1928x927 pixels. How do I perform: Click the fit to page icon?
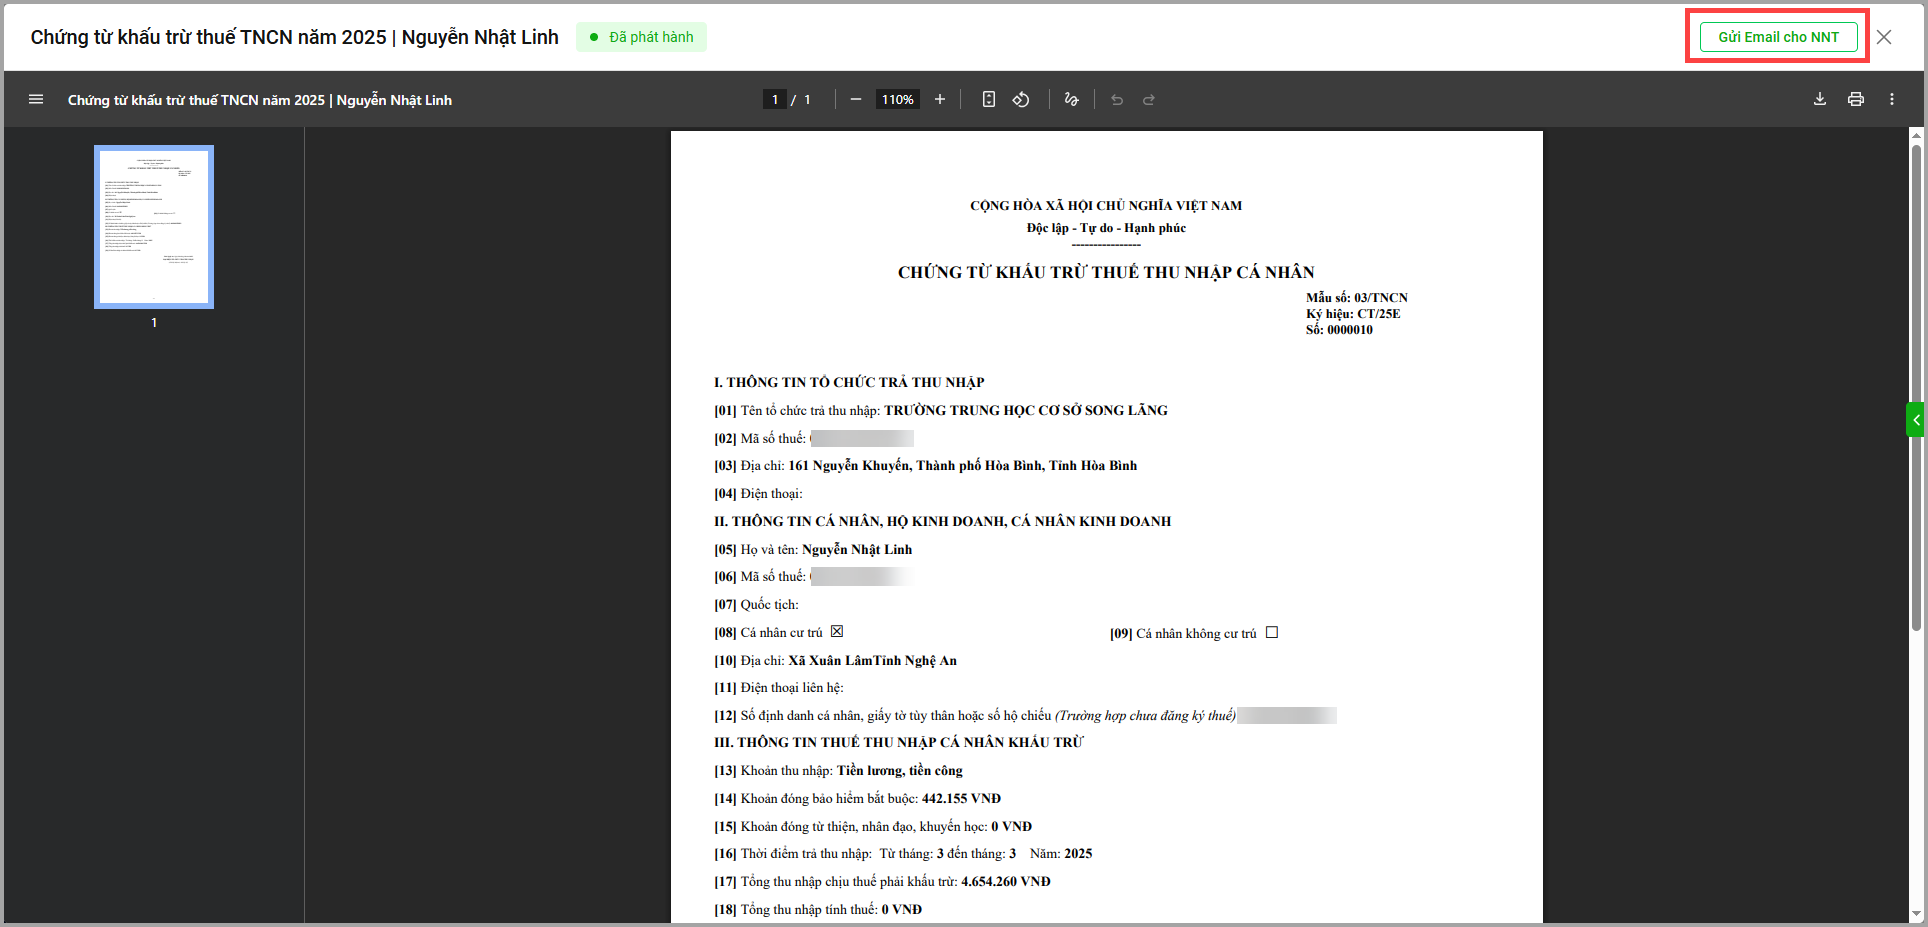988,99
